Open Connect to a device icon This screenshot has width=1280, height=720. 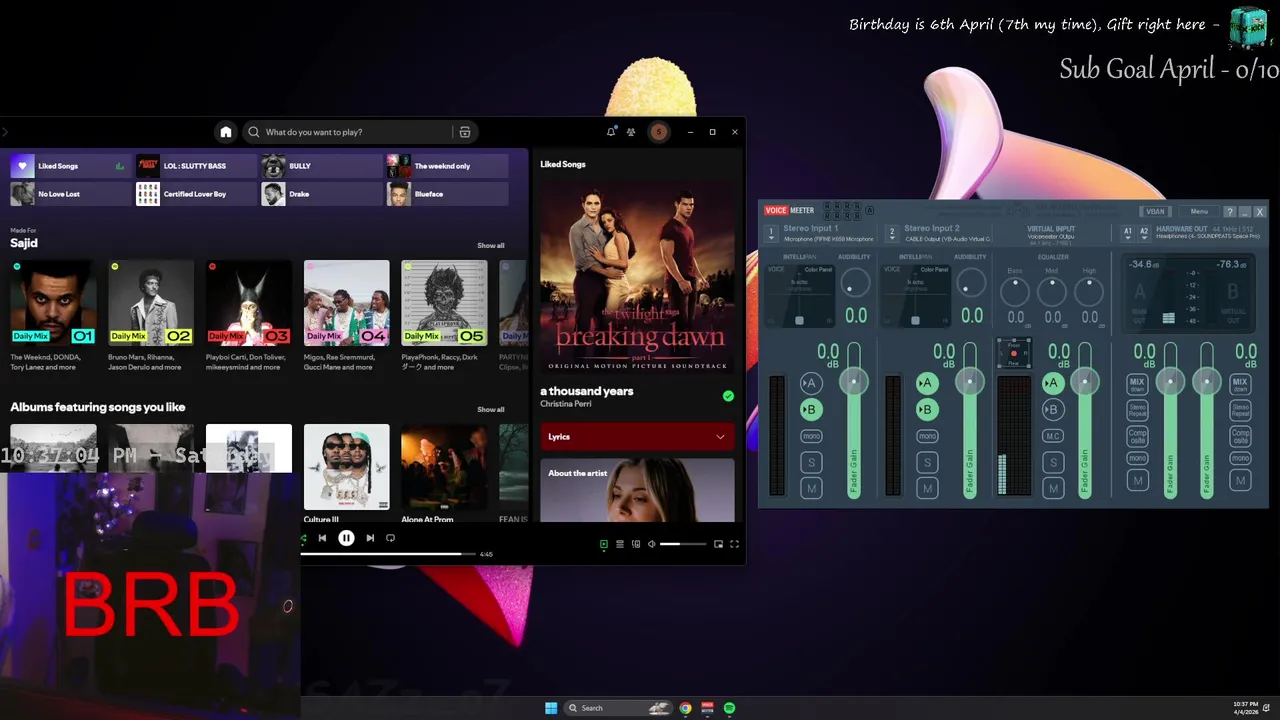(635, 544)
